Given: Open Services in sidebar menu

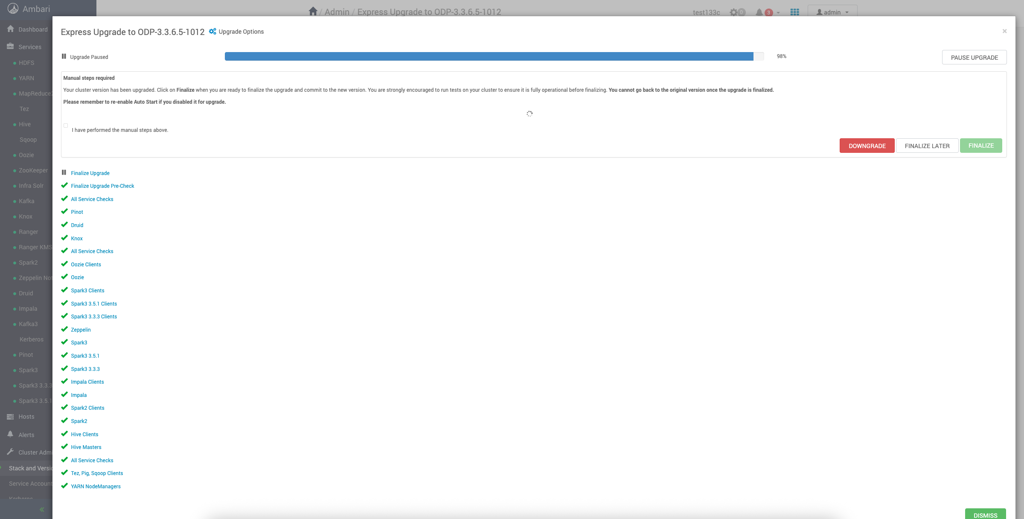Looking at the screenshot, I should (x=29, y=47).
